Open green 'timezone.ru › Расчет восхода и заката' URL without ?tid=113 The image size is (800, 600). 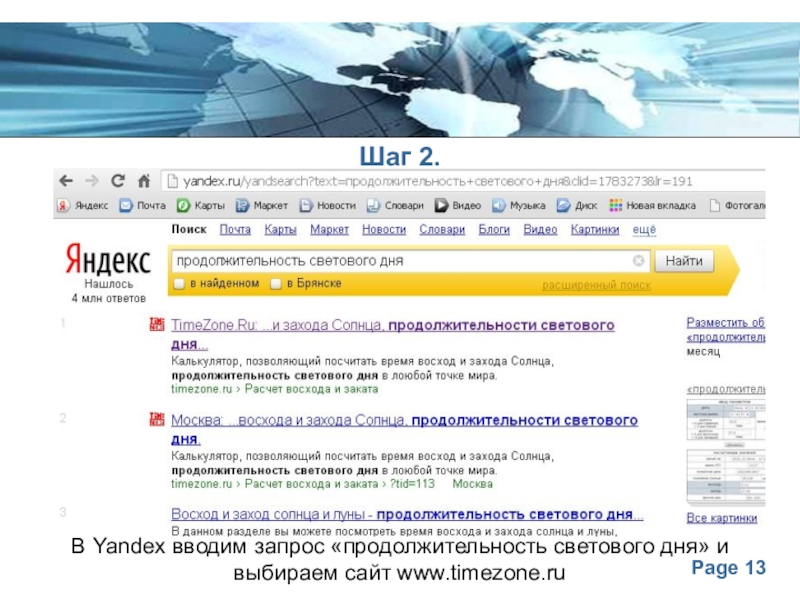coord(275,389)
